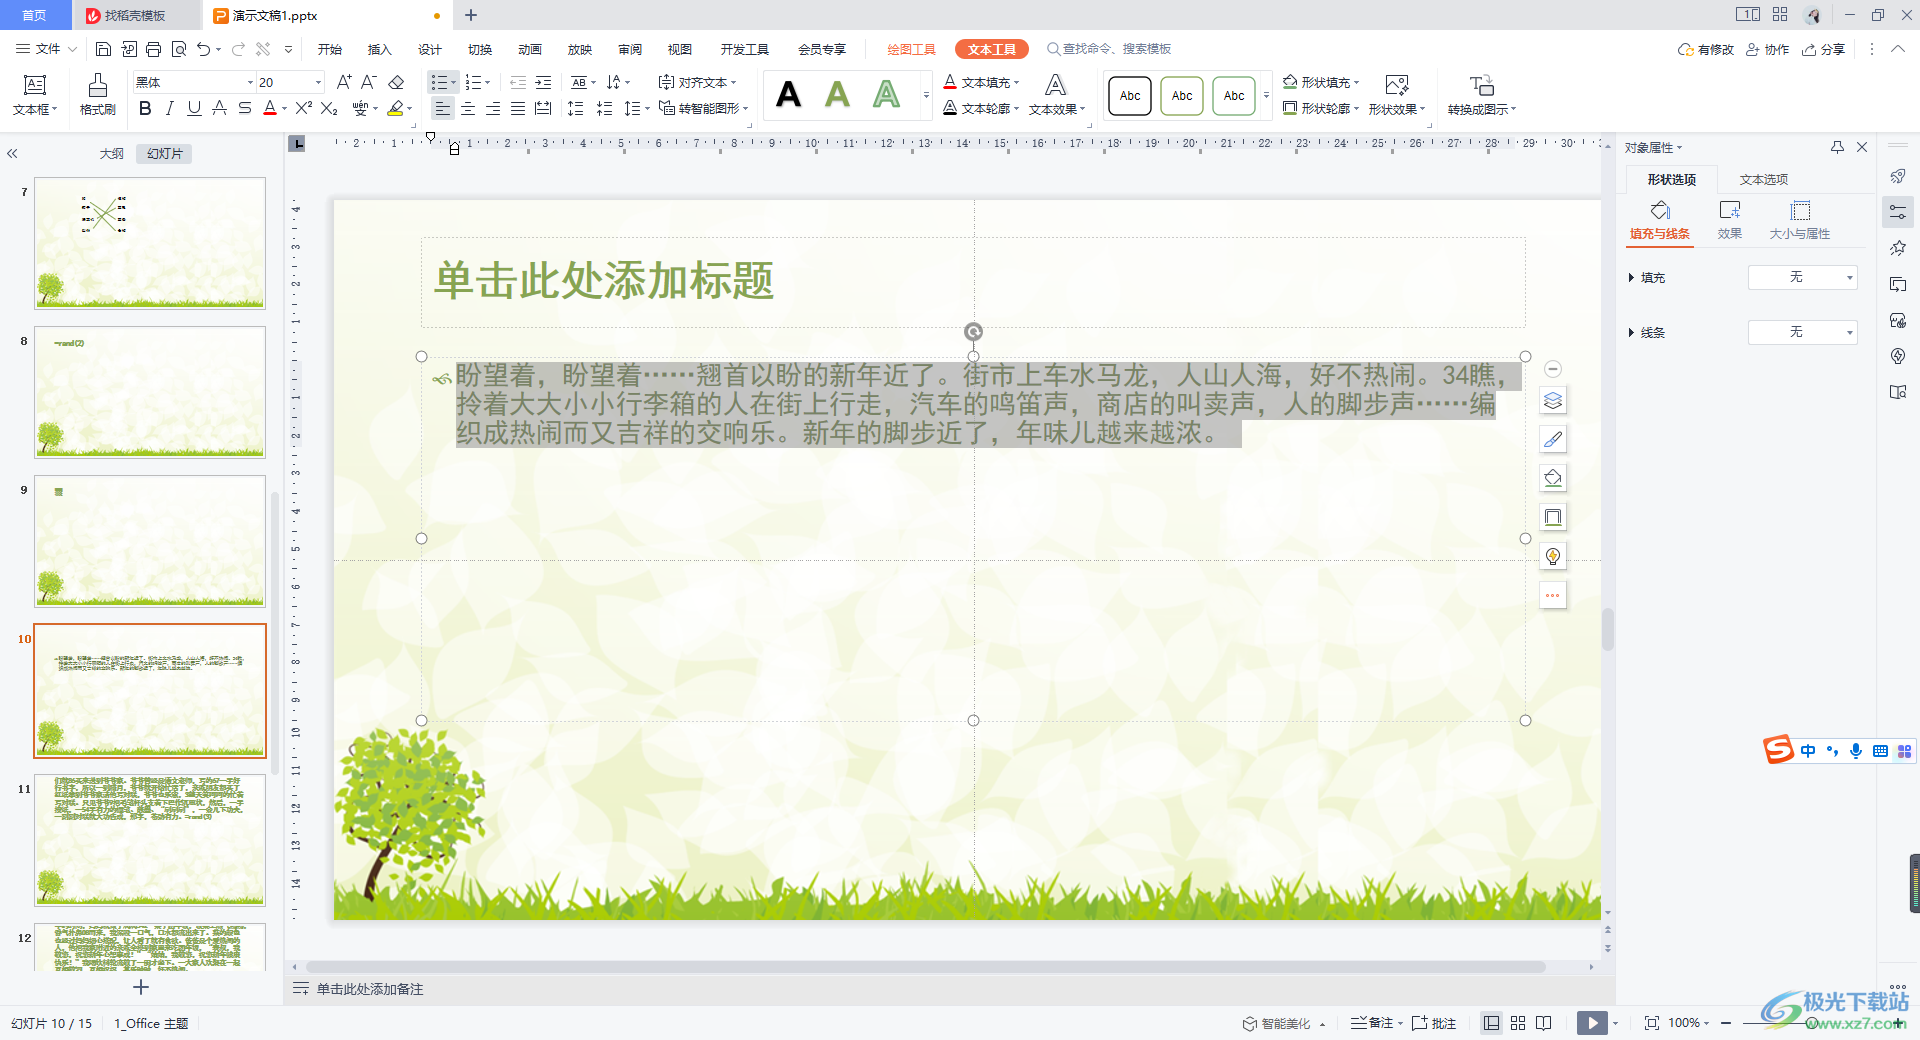The image size is (1920, 1040).
Task: Open the Insert (插入) ribbon tab
Action: point(379,49)
